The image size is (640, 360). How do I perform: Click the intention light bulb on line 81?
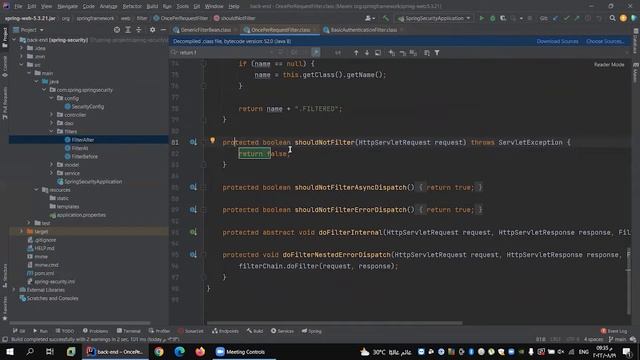(x=212, y=140)
